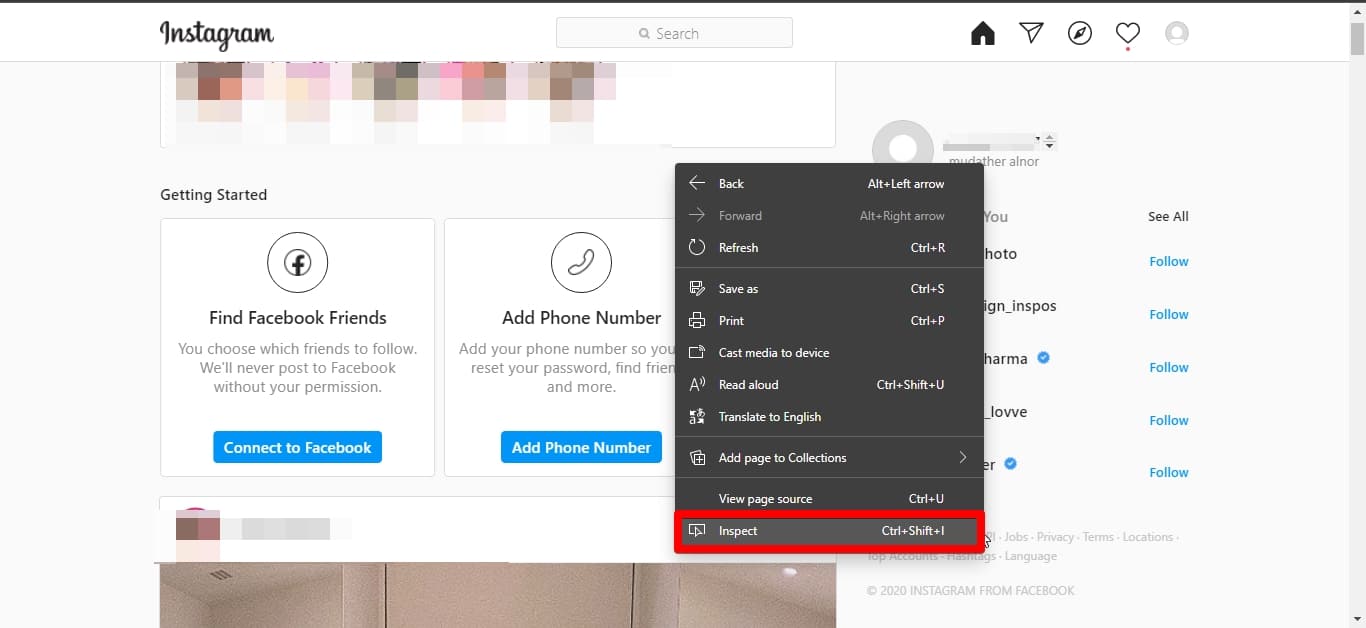Click the Cast media icon in context menu
This screenshot has width=1366, height=628.
click(x=698, y=352)
